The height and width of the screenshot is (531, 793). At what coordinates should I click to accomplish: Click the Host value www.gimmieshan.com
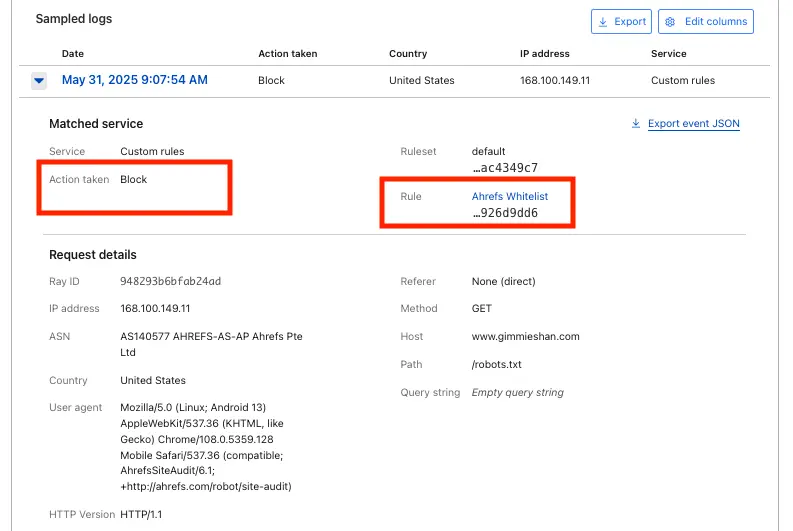[x=525, y=336]
